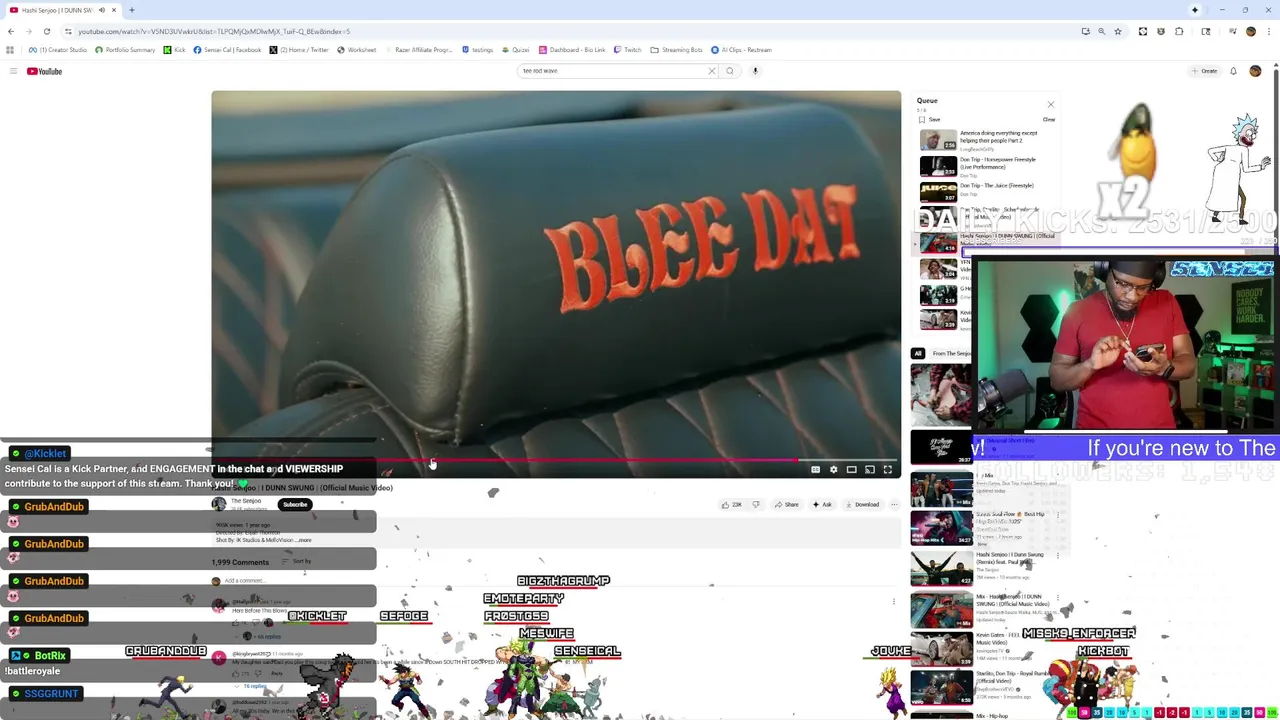Screen dimensions: 1280x720
Task: Open the Worksheet bookmark
Action: point(357,50)
